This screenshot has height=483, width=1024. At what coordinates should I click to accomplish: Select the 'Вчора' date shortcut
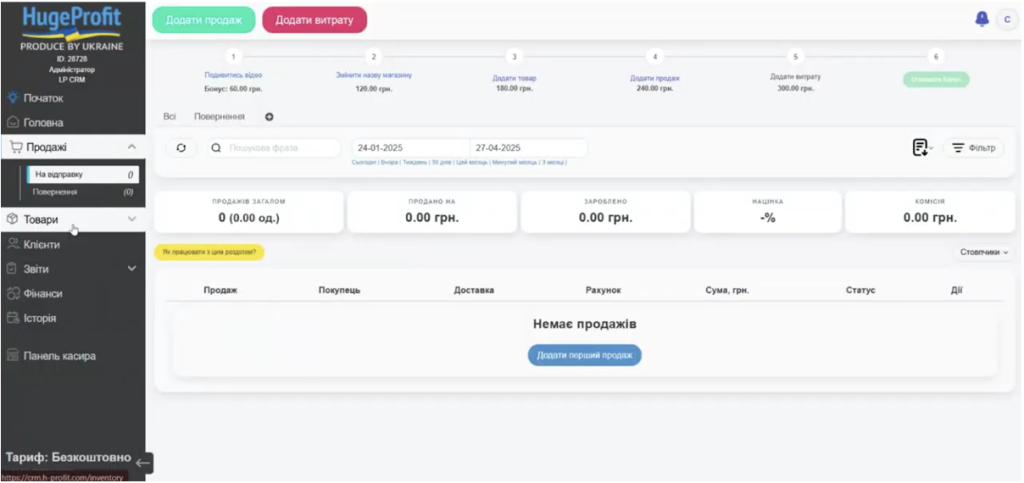[x=389, y=163]
